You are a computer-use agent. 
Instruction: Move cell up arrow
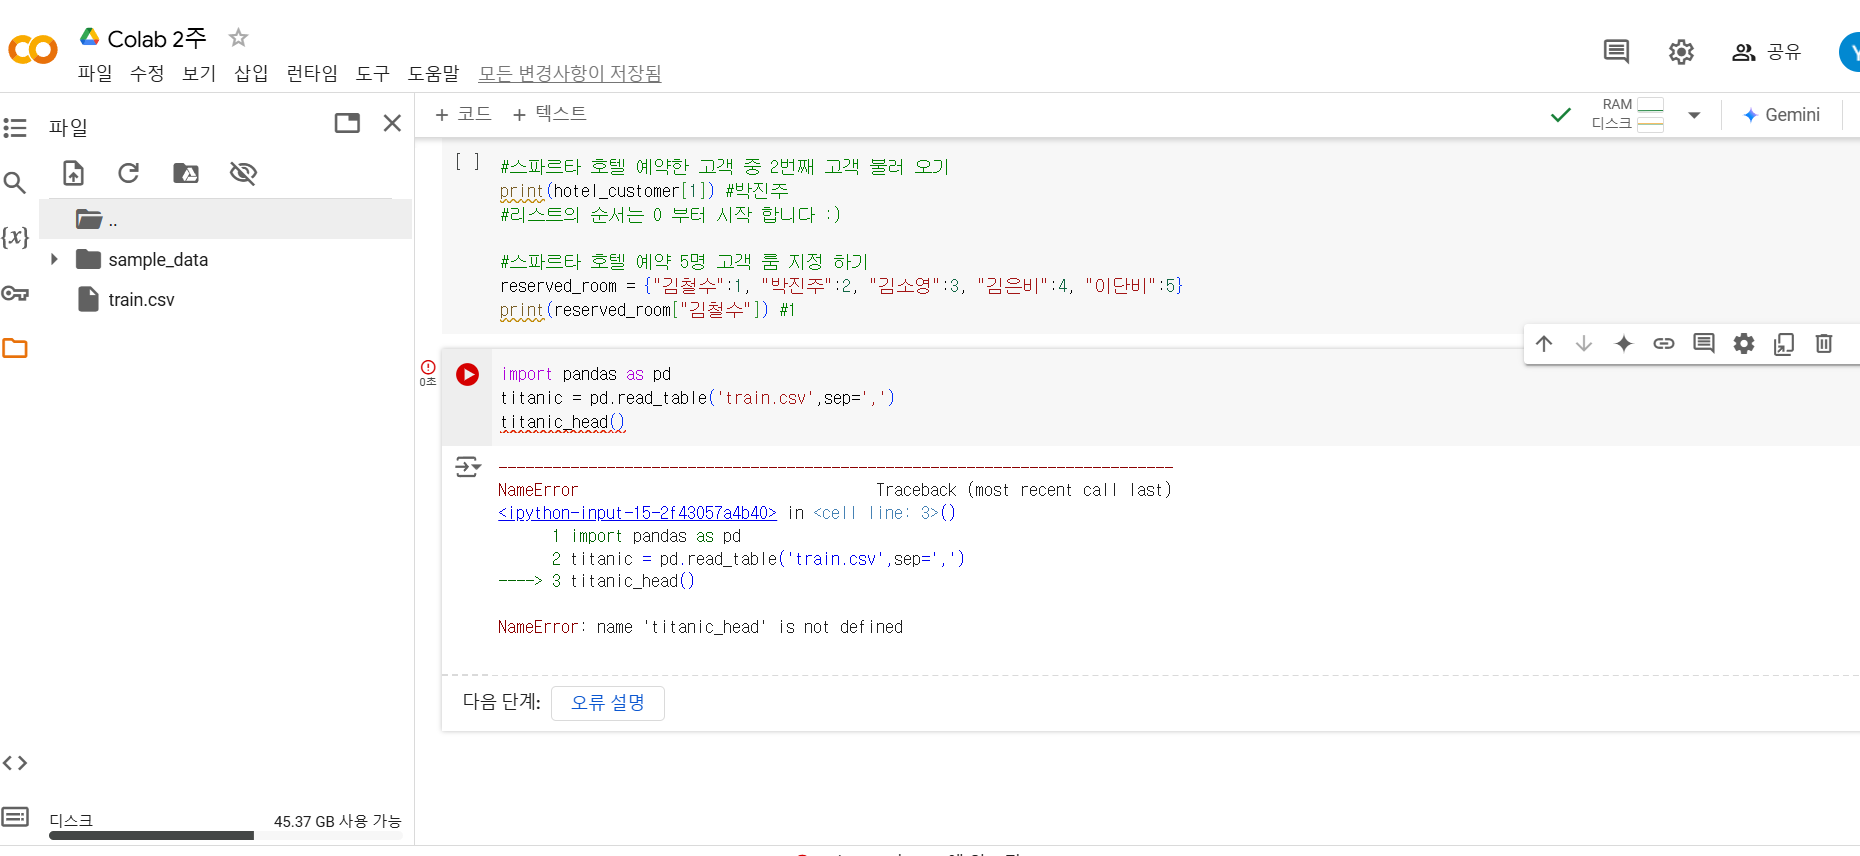(x=1544, y=344)
